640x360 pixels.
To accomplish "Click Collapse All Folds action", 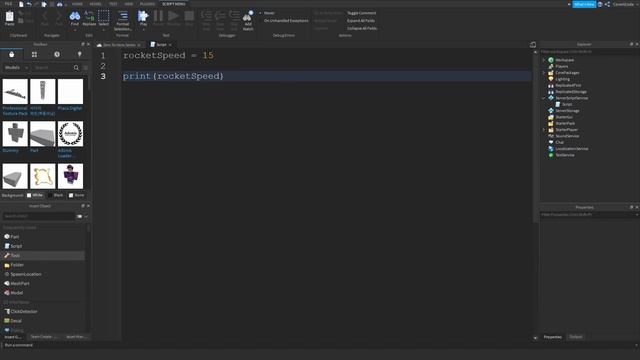I will click(x=362, y=29).
